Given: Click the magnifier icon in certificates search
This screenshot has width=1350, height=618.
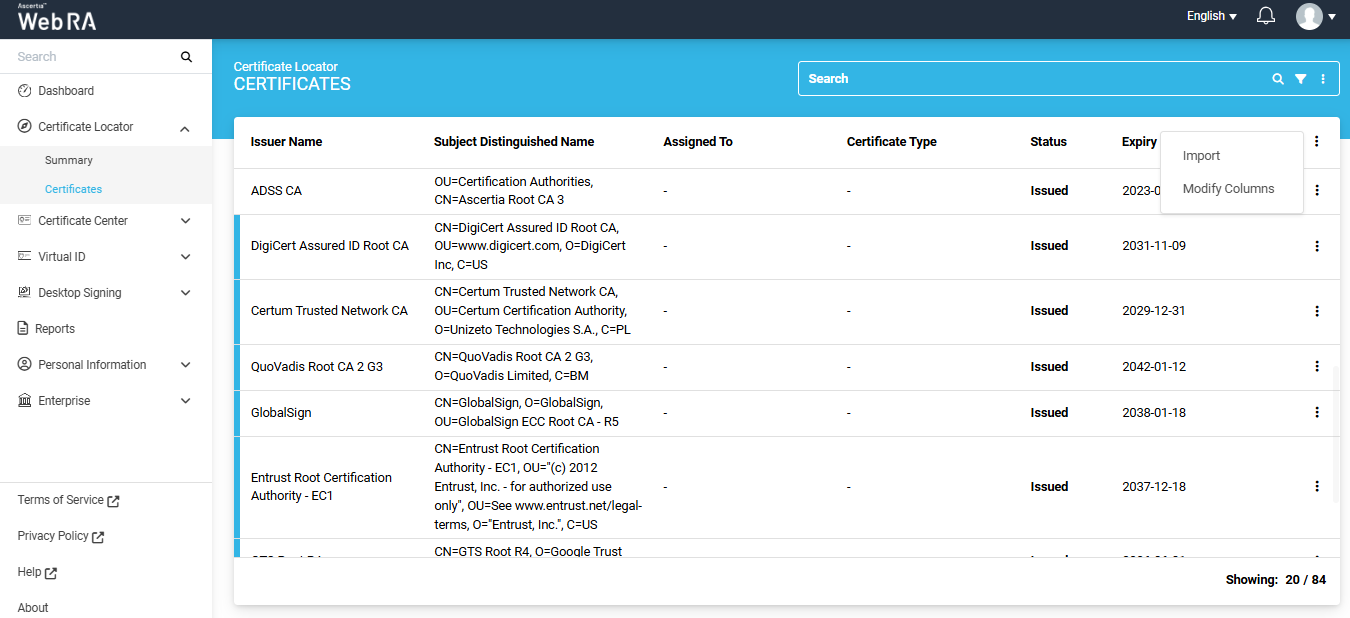Looking at the screenshot, I should tap(1277, 79).
